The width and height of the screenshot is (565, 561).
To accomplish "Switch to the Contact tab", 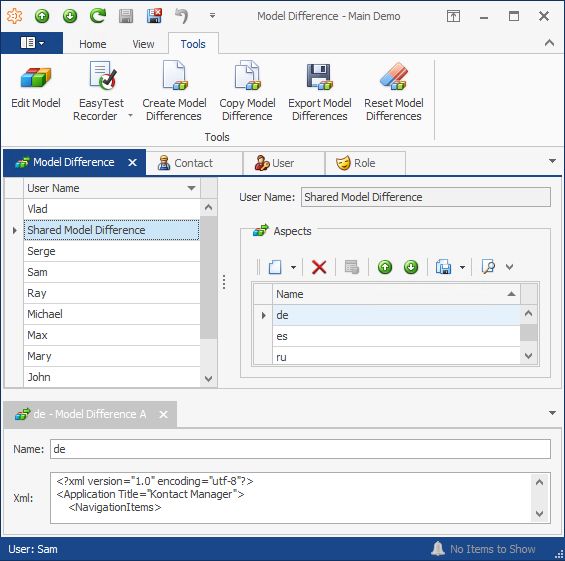I will pos(194,163).
